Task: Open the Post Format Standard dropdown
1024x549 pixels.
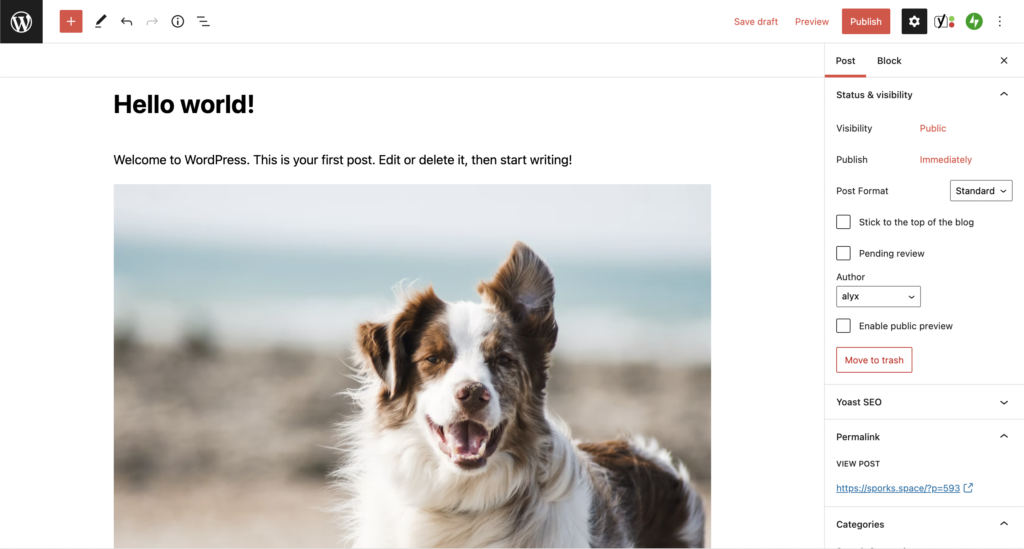Action: click(x=981, y=191)
